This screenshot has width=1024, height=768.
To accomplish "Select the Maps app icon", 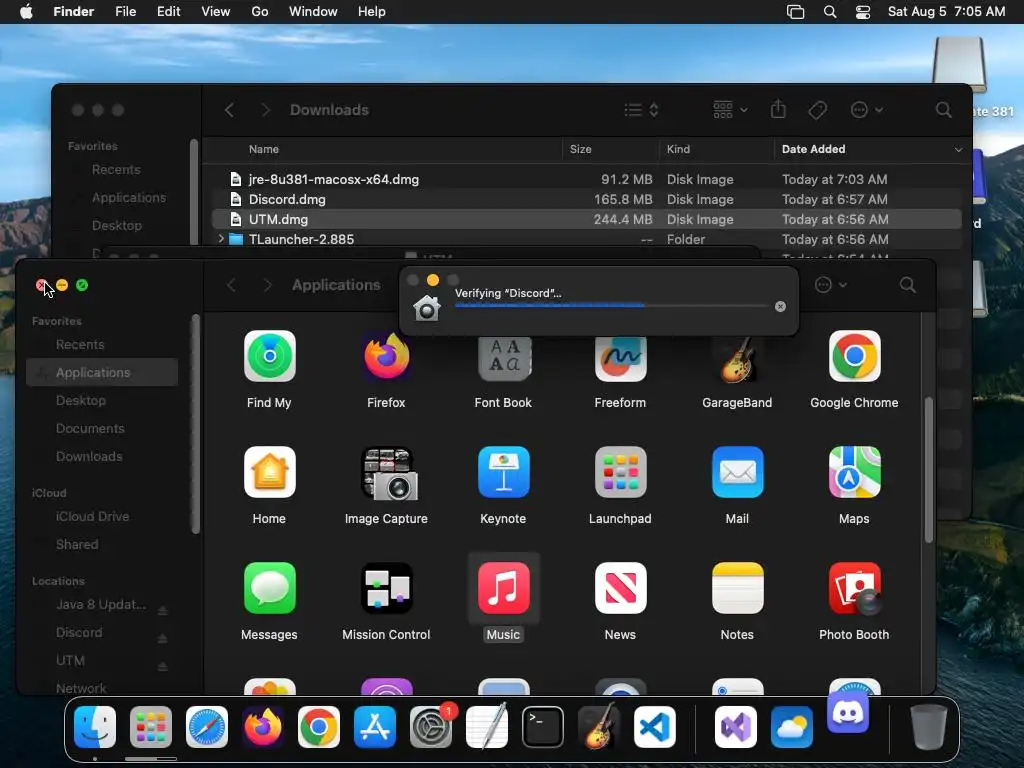I will tap(854, 472).
